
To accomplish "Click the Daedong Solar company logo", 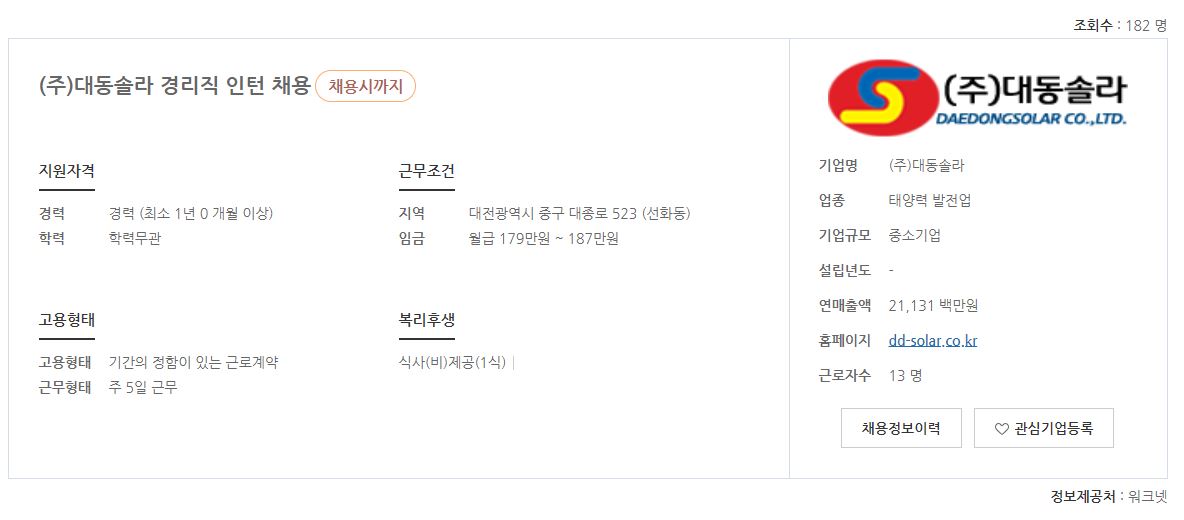I will tap(977, 97).
